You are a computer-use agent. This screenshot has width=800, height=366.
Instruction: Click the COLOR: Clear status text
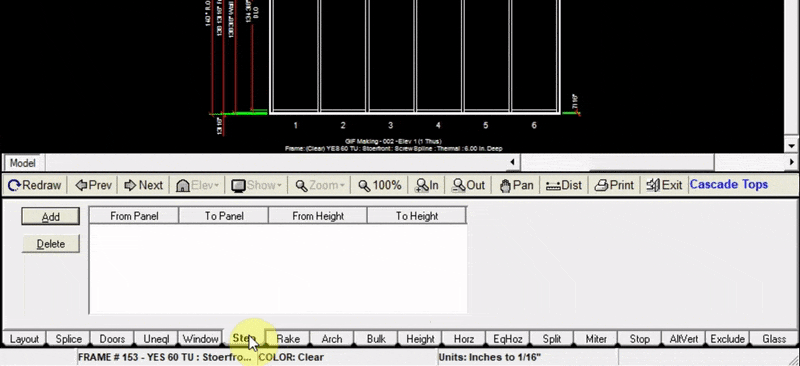click(x=291, y=357)
